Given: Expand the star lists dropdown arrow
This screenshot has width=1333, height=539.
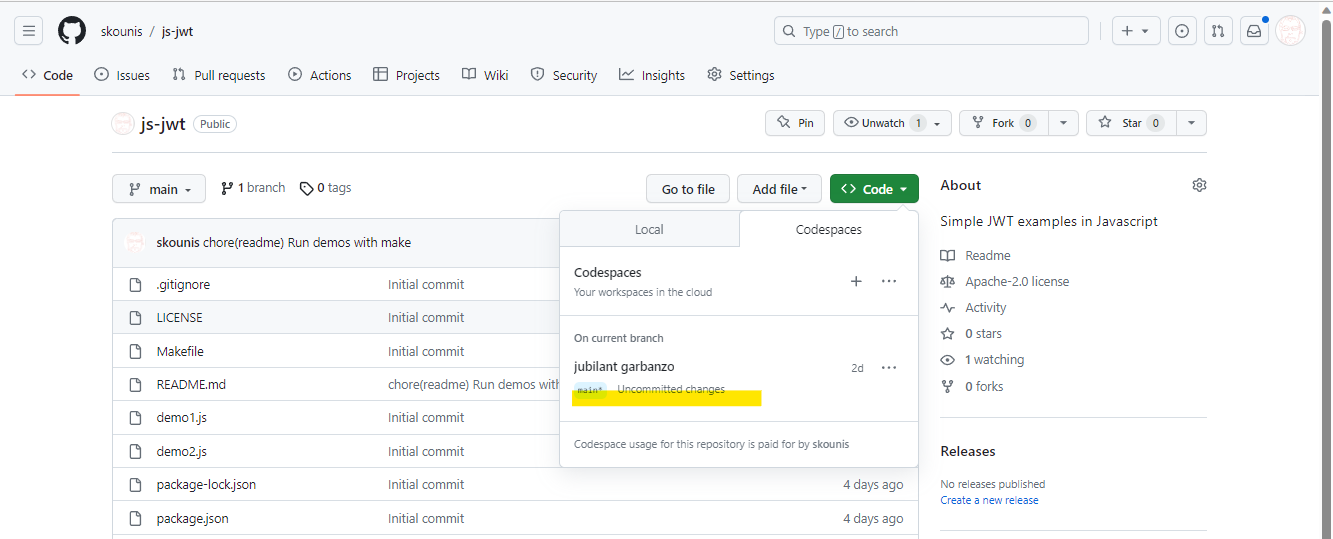Looking at the screenshot, I should pos(1191,123).
